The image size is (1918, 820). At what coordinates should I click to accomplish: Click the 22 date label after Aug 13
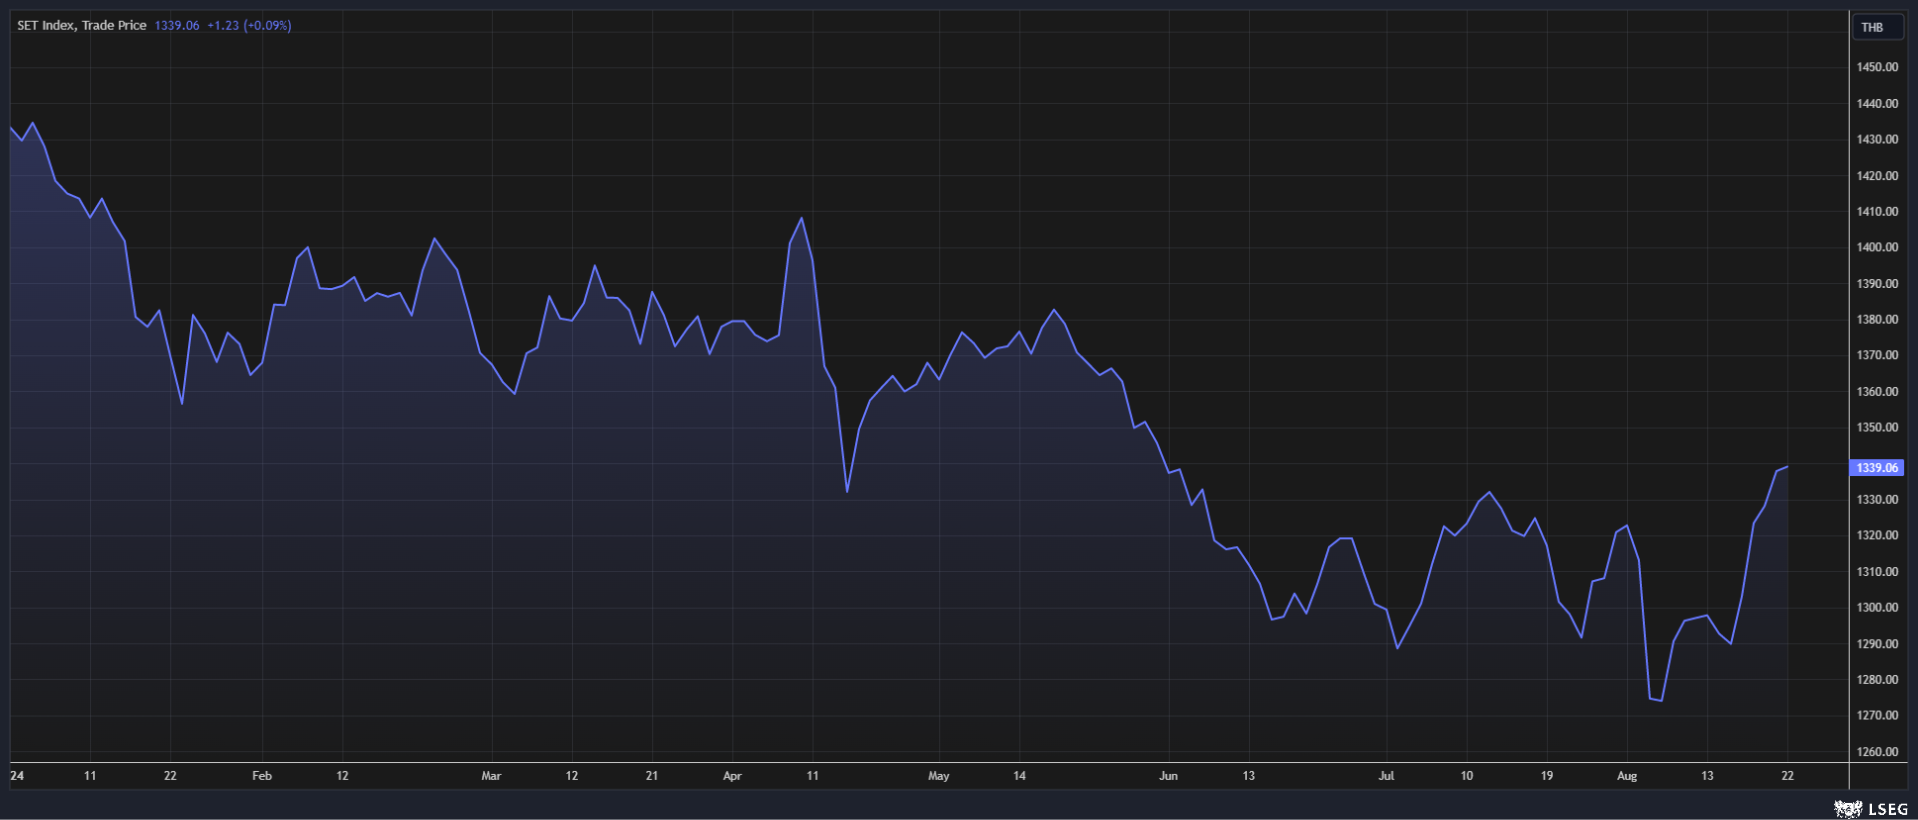(1787, 776)
